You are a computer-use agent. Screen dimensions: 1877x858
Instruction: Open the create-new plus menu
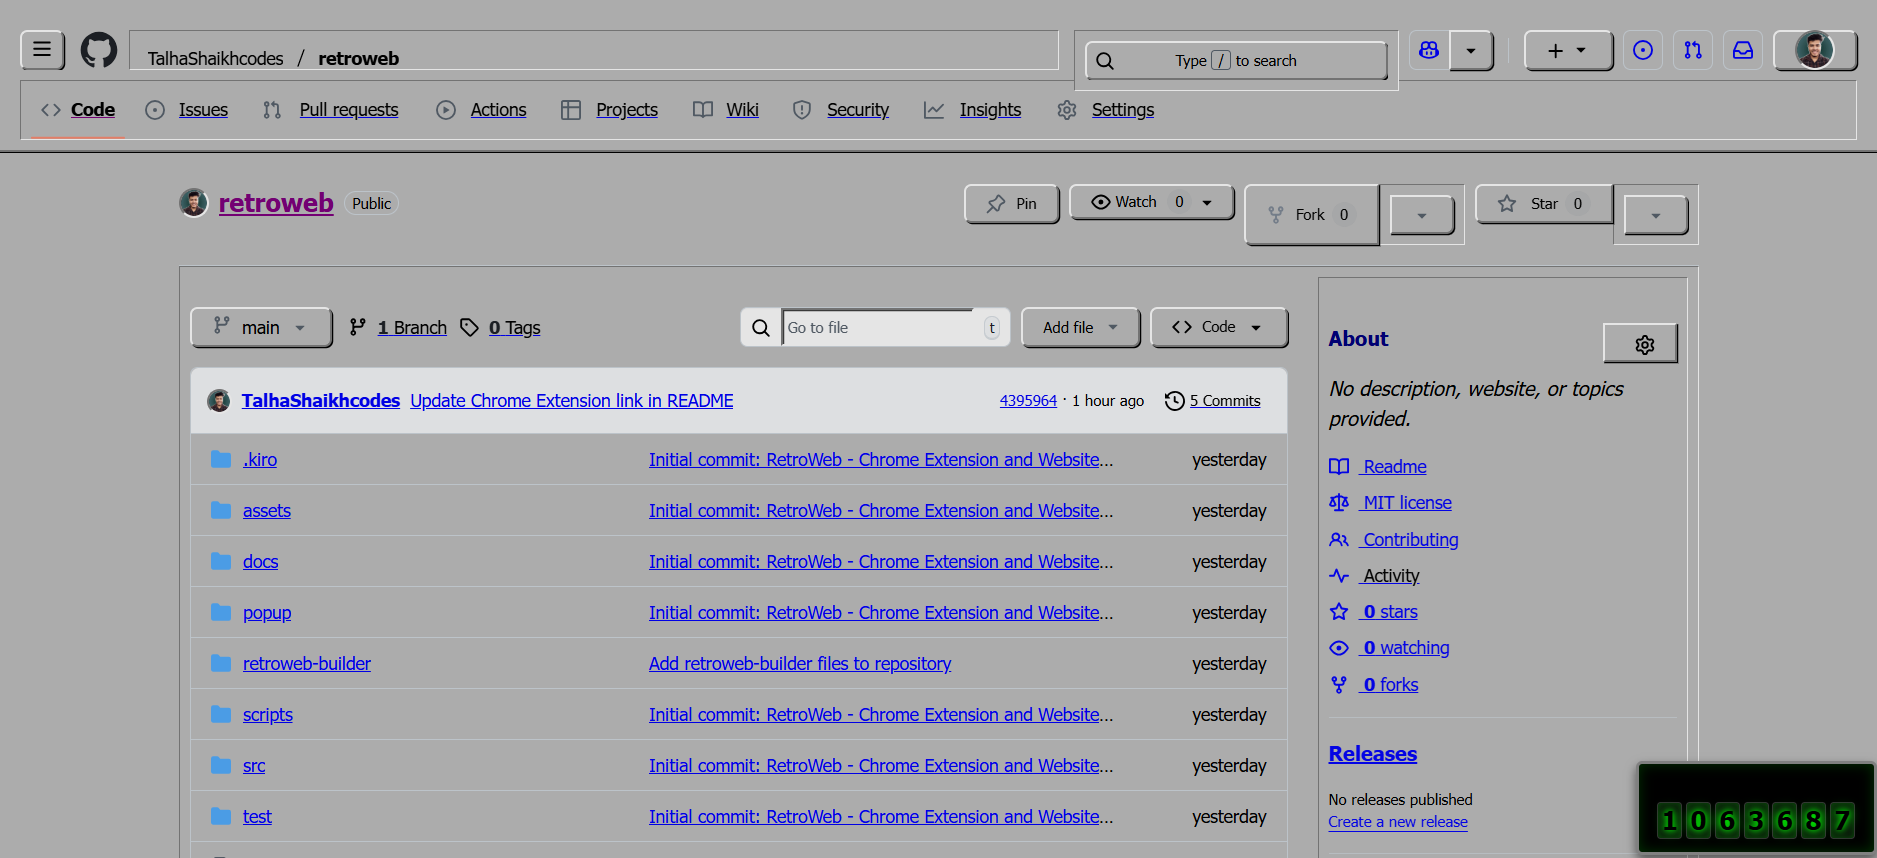coord(1568,50)
